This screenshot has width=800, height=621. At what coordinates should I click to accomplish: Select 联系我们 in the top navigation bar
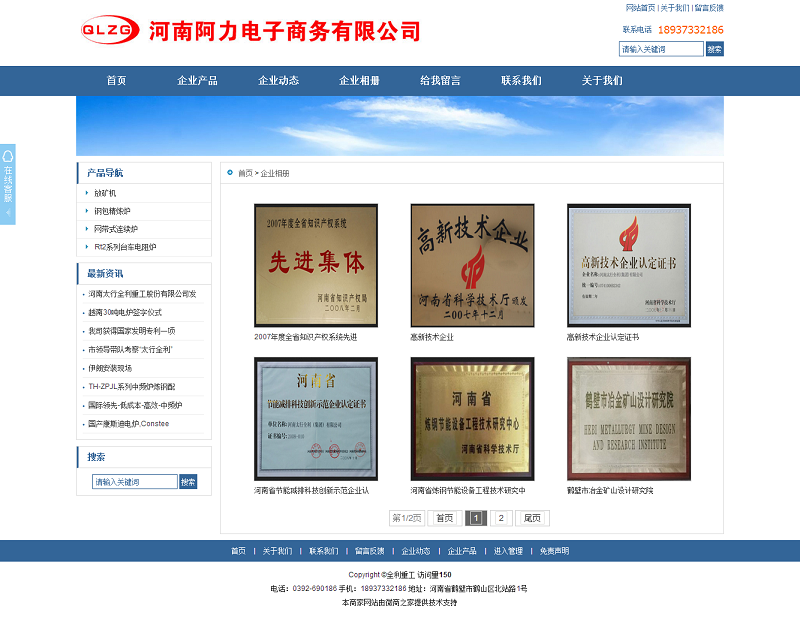(521, 81)
